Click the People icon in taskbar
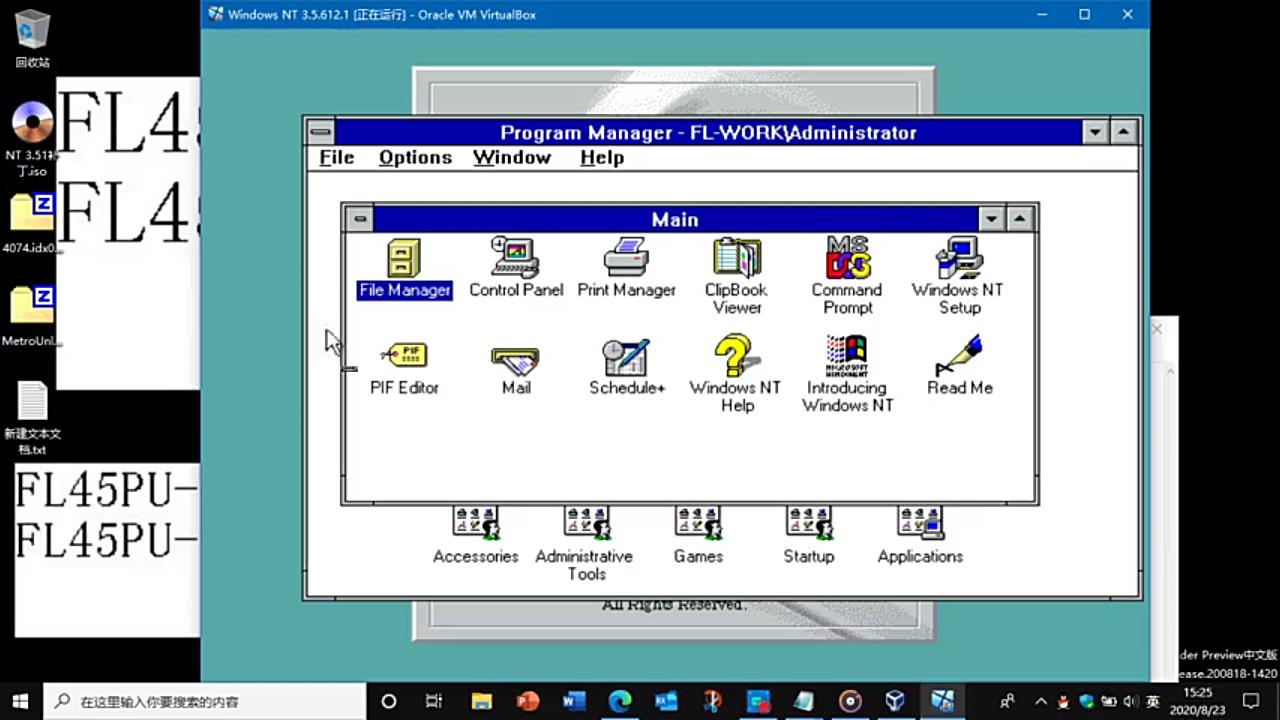 click(x=1008, y=701)
